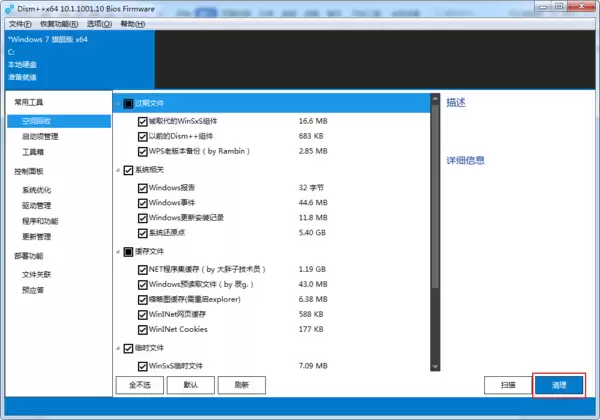Open 更新管理 in the sidebar

click(36, 237)
